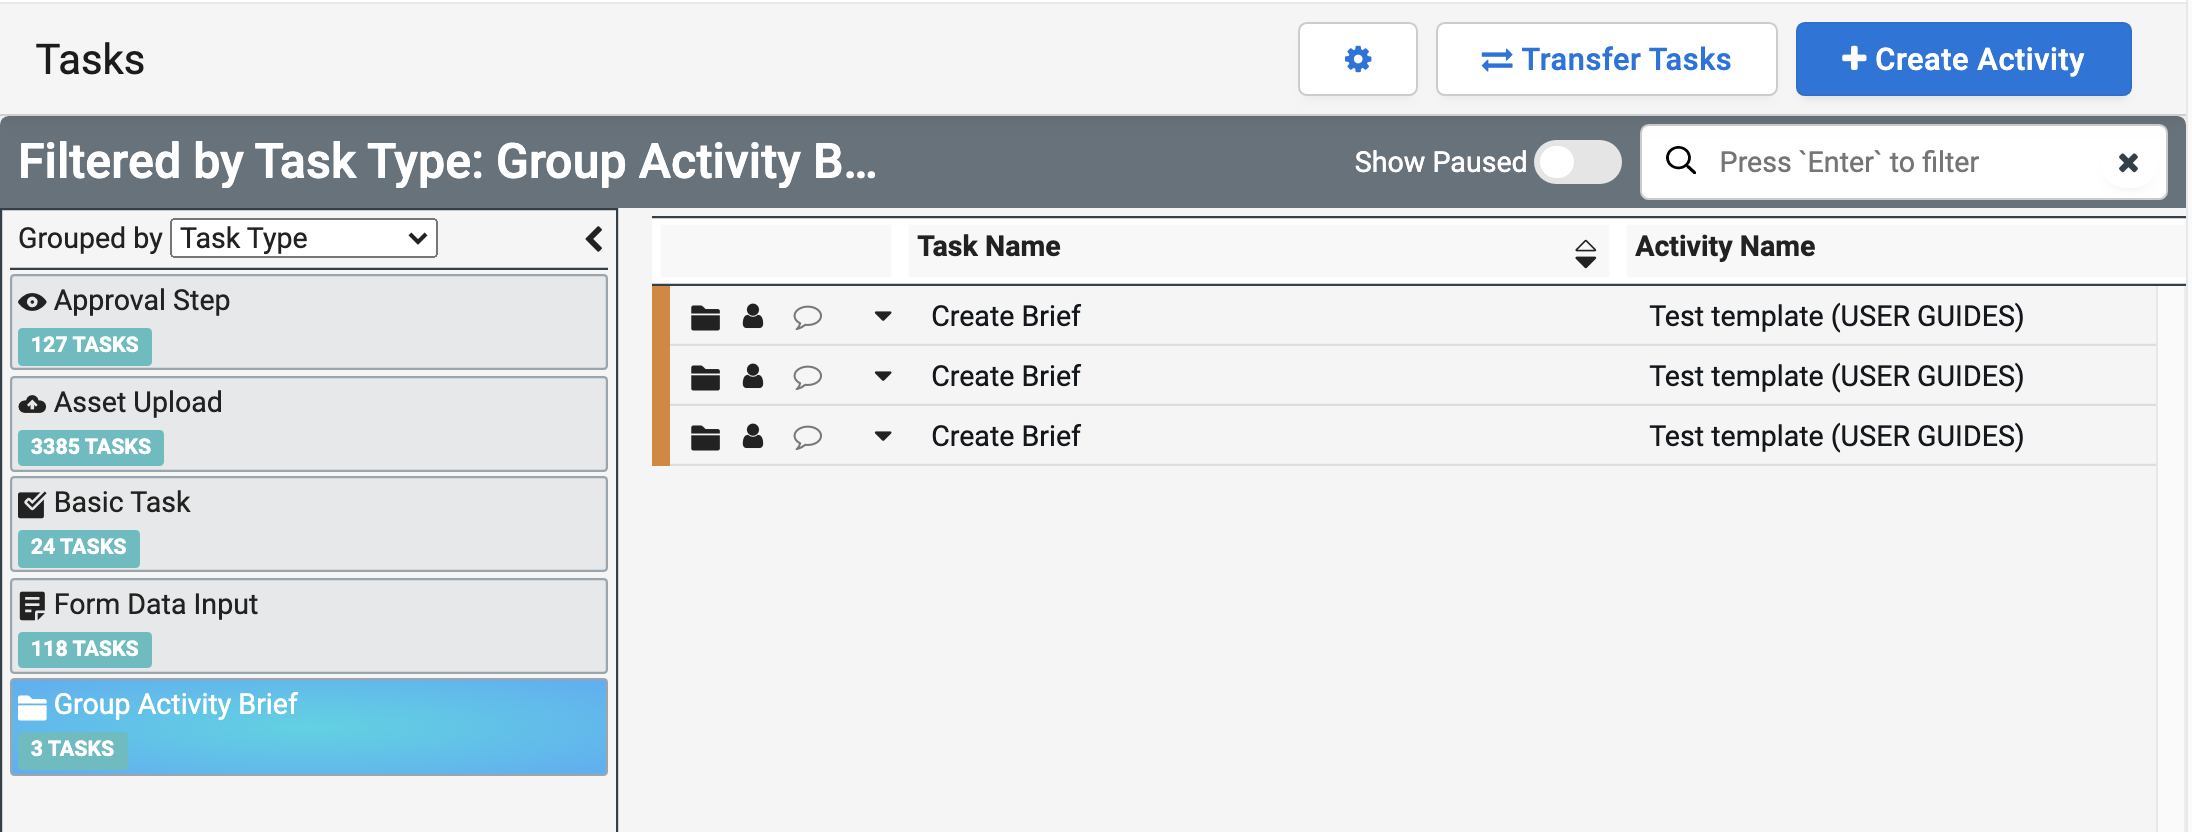Click the Create Activity button
The image size is (2192, 832).
click(1962, 59)
